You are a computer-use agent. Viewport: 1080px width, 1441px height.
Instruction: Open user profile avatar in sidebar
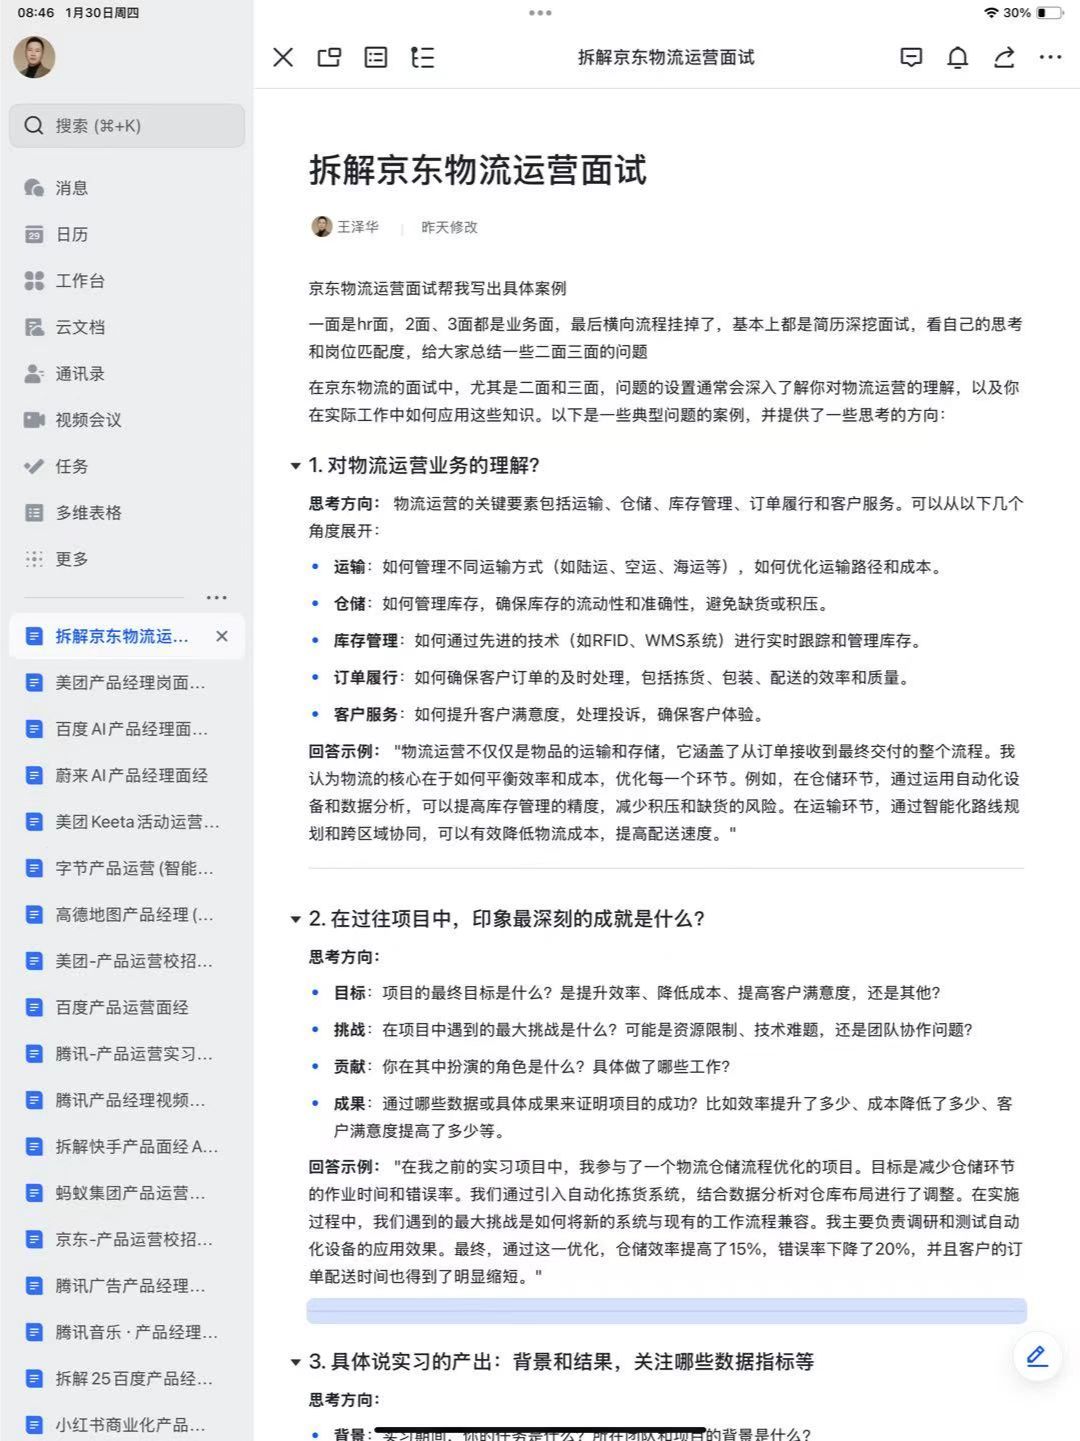pyautogui.click(x=34, y=57)
